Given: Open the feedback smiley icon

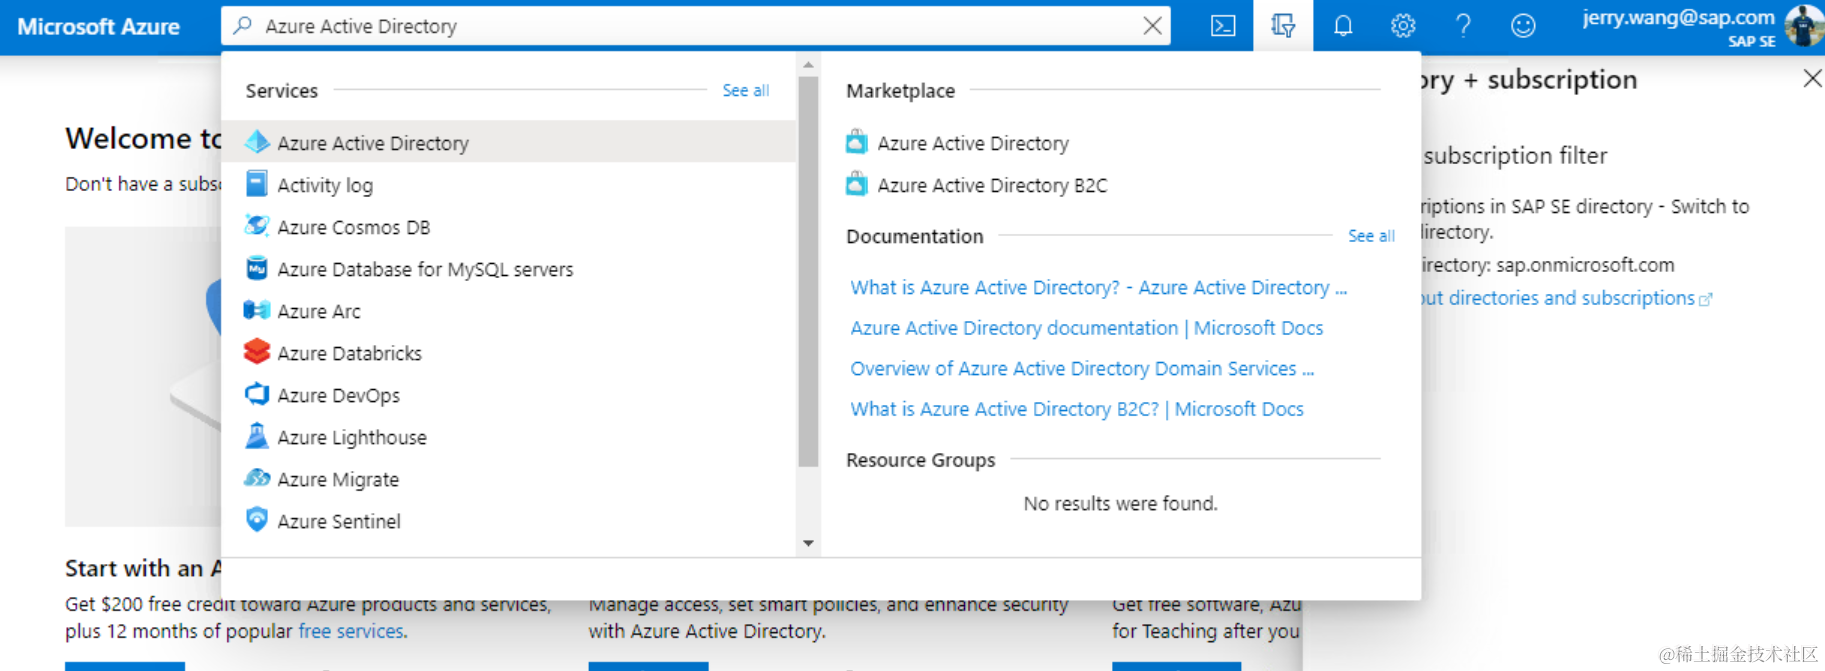Looking at the screenshot, I should (x=1523, y=26).
